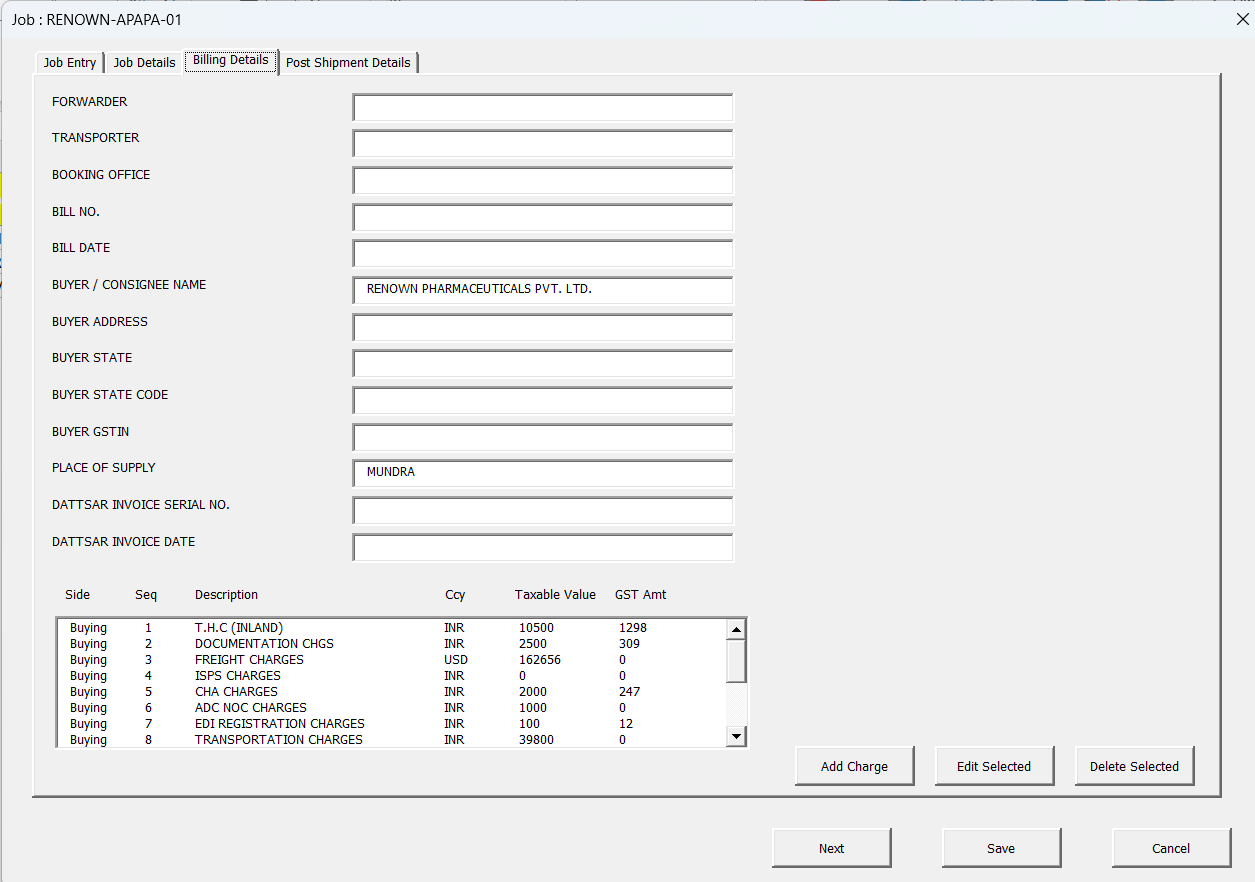Select the EDI REGISTRATION CHARGES row
The width and height of the screenshot is (1255, 882).
(x=392, y=724)
